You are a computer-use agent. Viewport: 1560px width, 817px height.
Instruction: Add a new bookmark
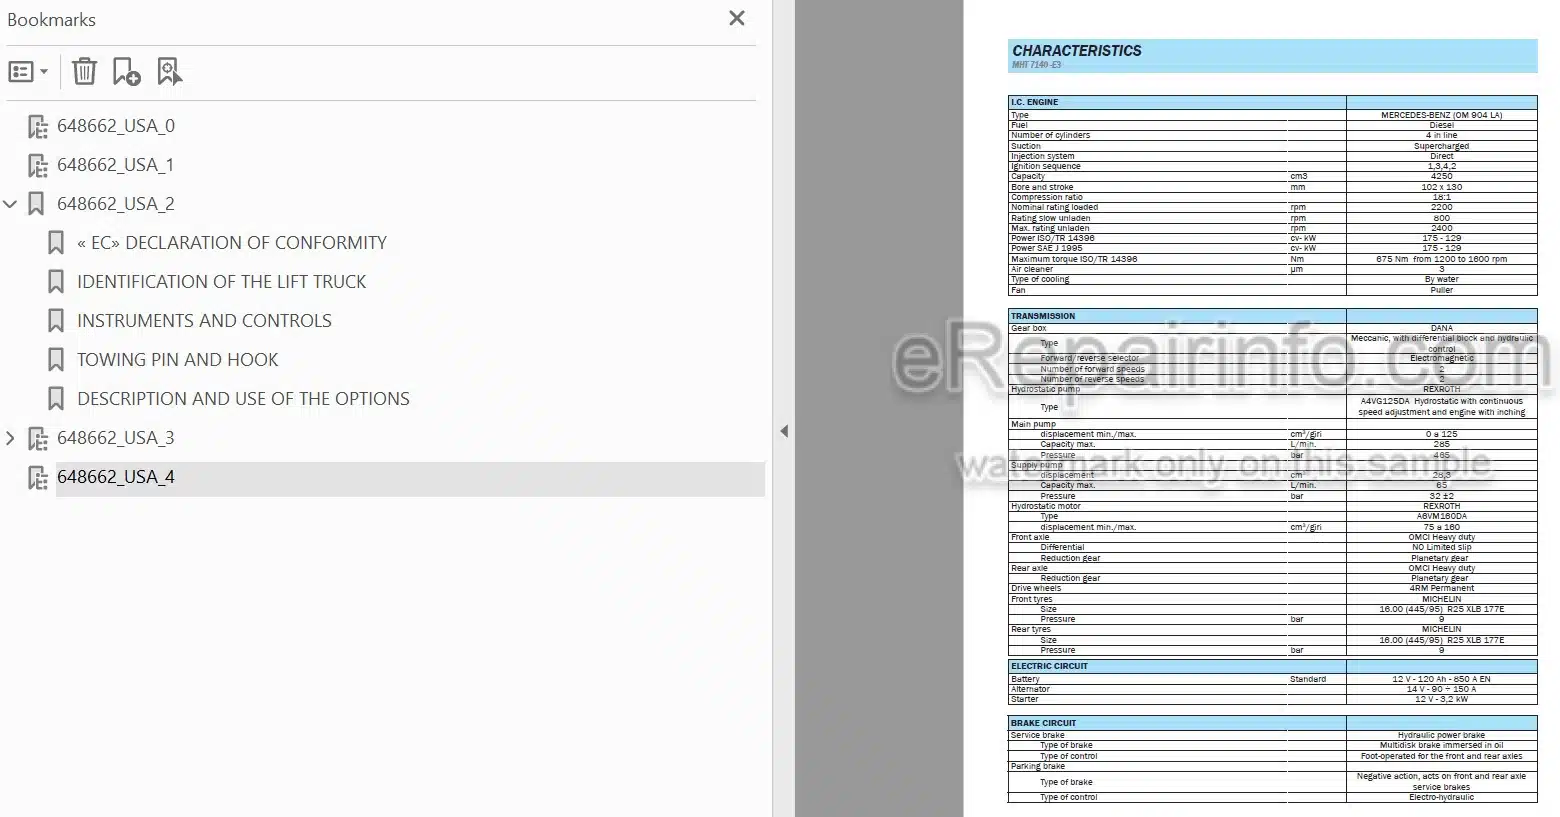click(x=127, y=72)
